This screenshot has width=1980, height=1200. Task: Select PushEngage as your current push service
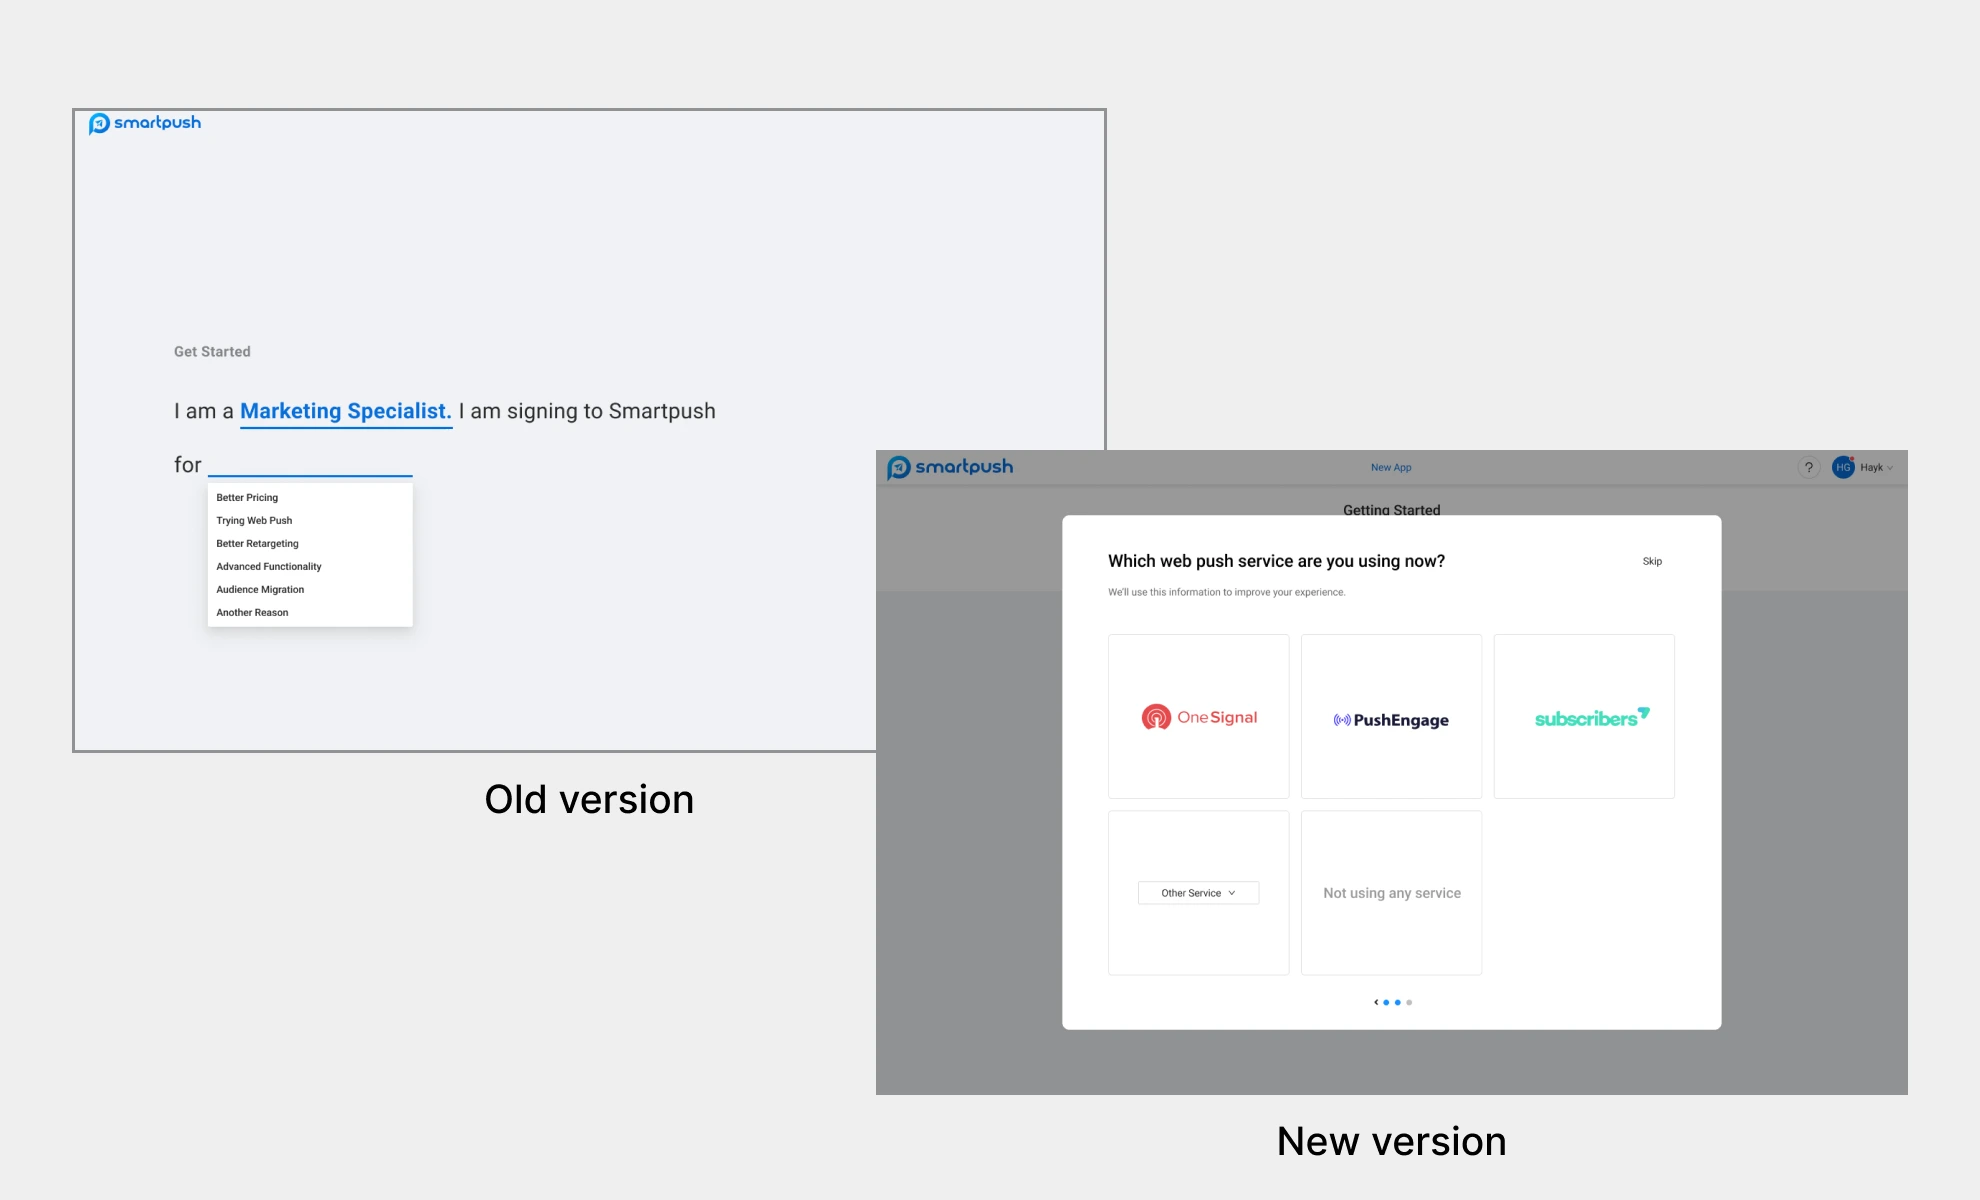click(1391, 717)
